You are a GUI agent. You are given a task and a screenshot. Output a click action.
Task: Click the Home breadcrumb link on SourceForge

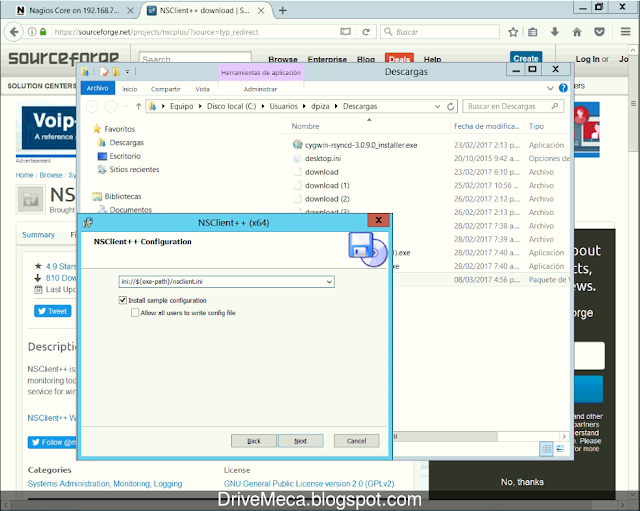click(24, 175)
